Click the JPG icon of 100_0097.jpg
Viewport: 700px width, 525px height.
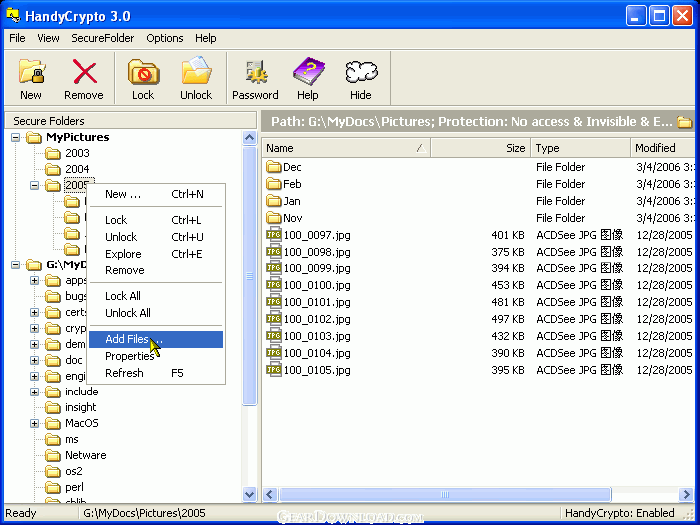[274, 235]
